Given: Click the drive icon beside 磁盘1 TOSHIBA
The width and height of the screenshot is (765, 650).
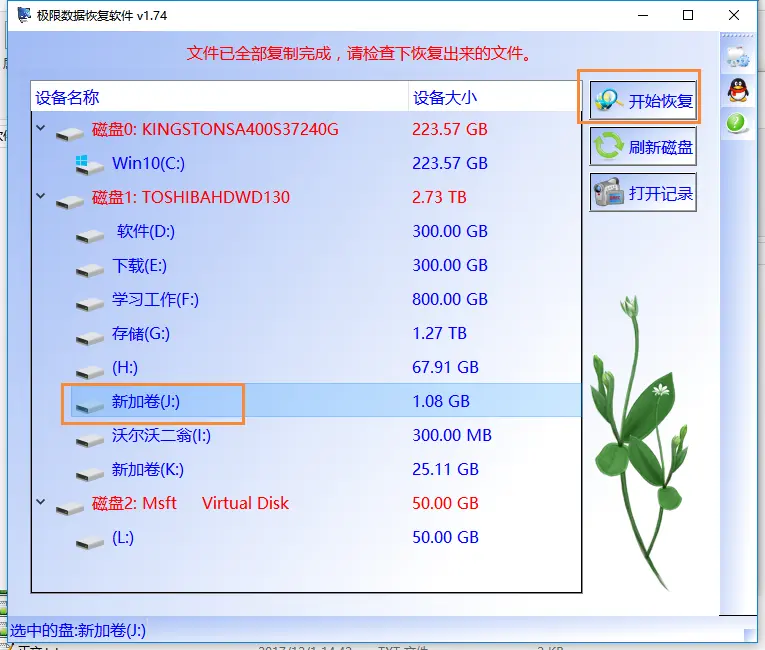Looking at the screenshot, I should [69, 202].
